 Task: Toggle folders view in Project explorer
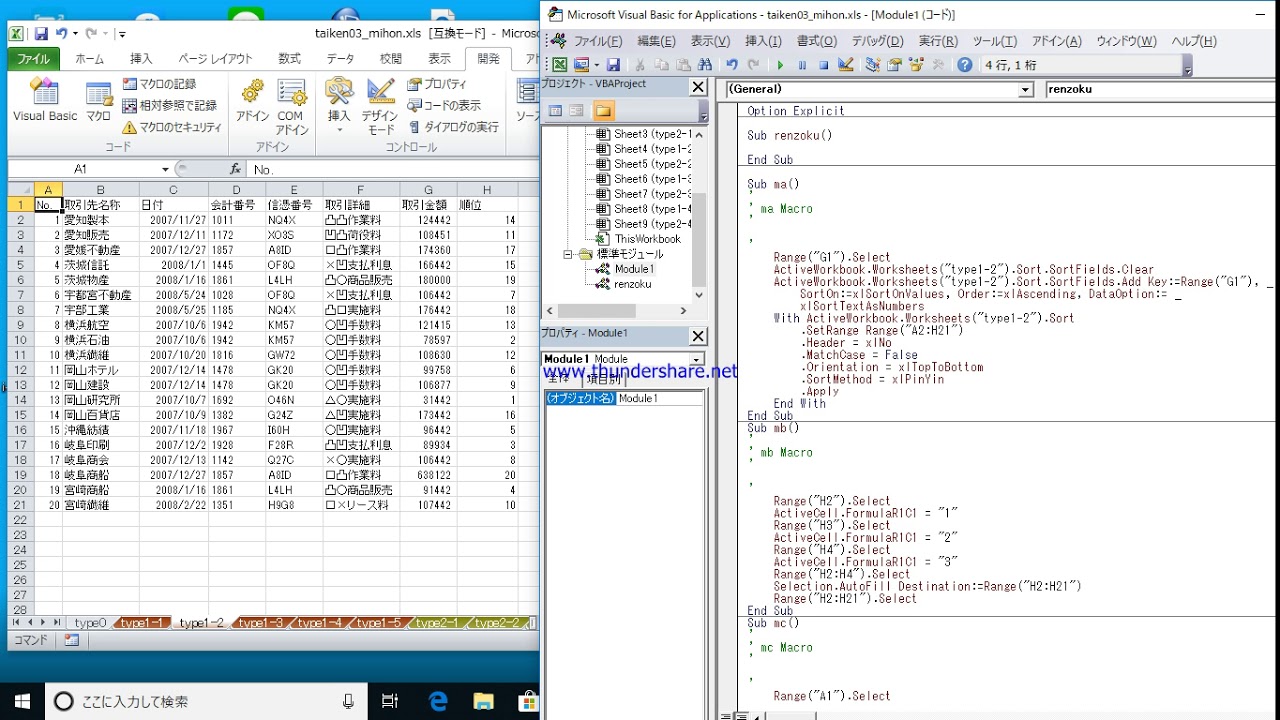point(603,111)
